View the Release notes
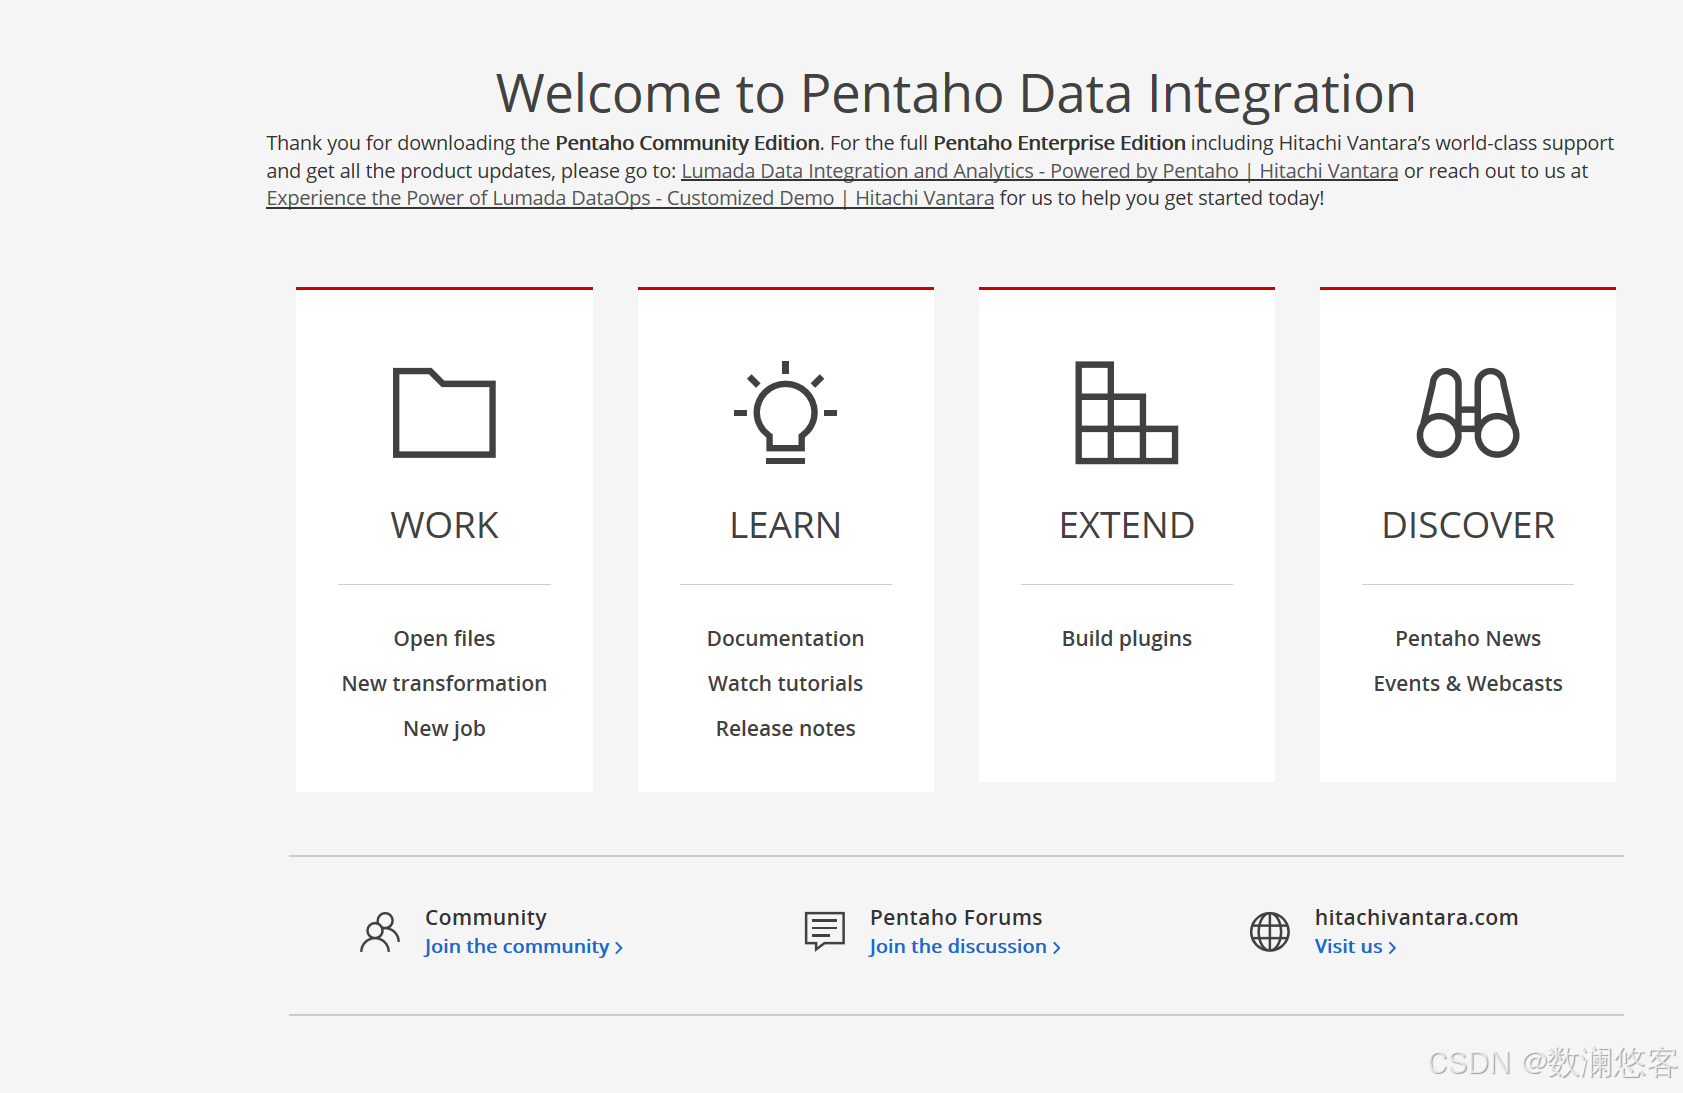 785,728
